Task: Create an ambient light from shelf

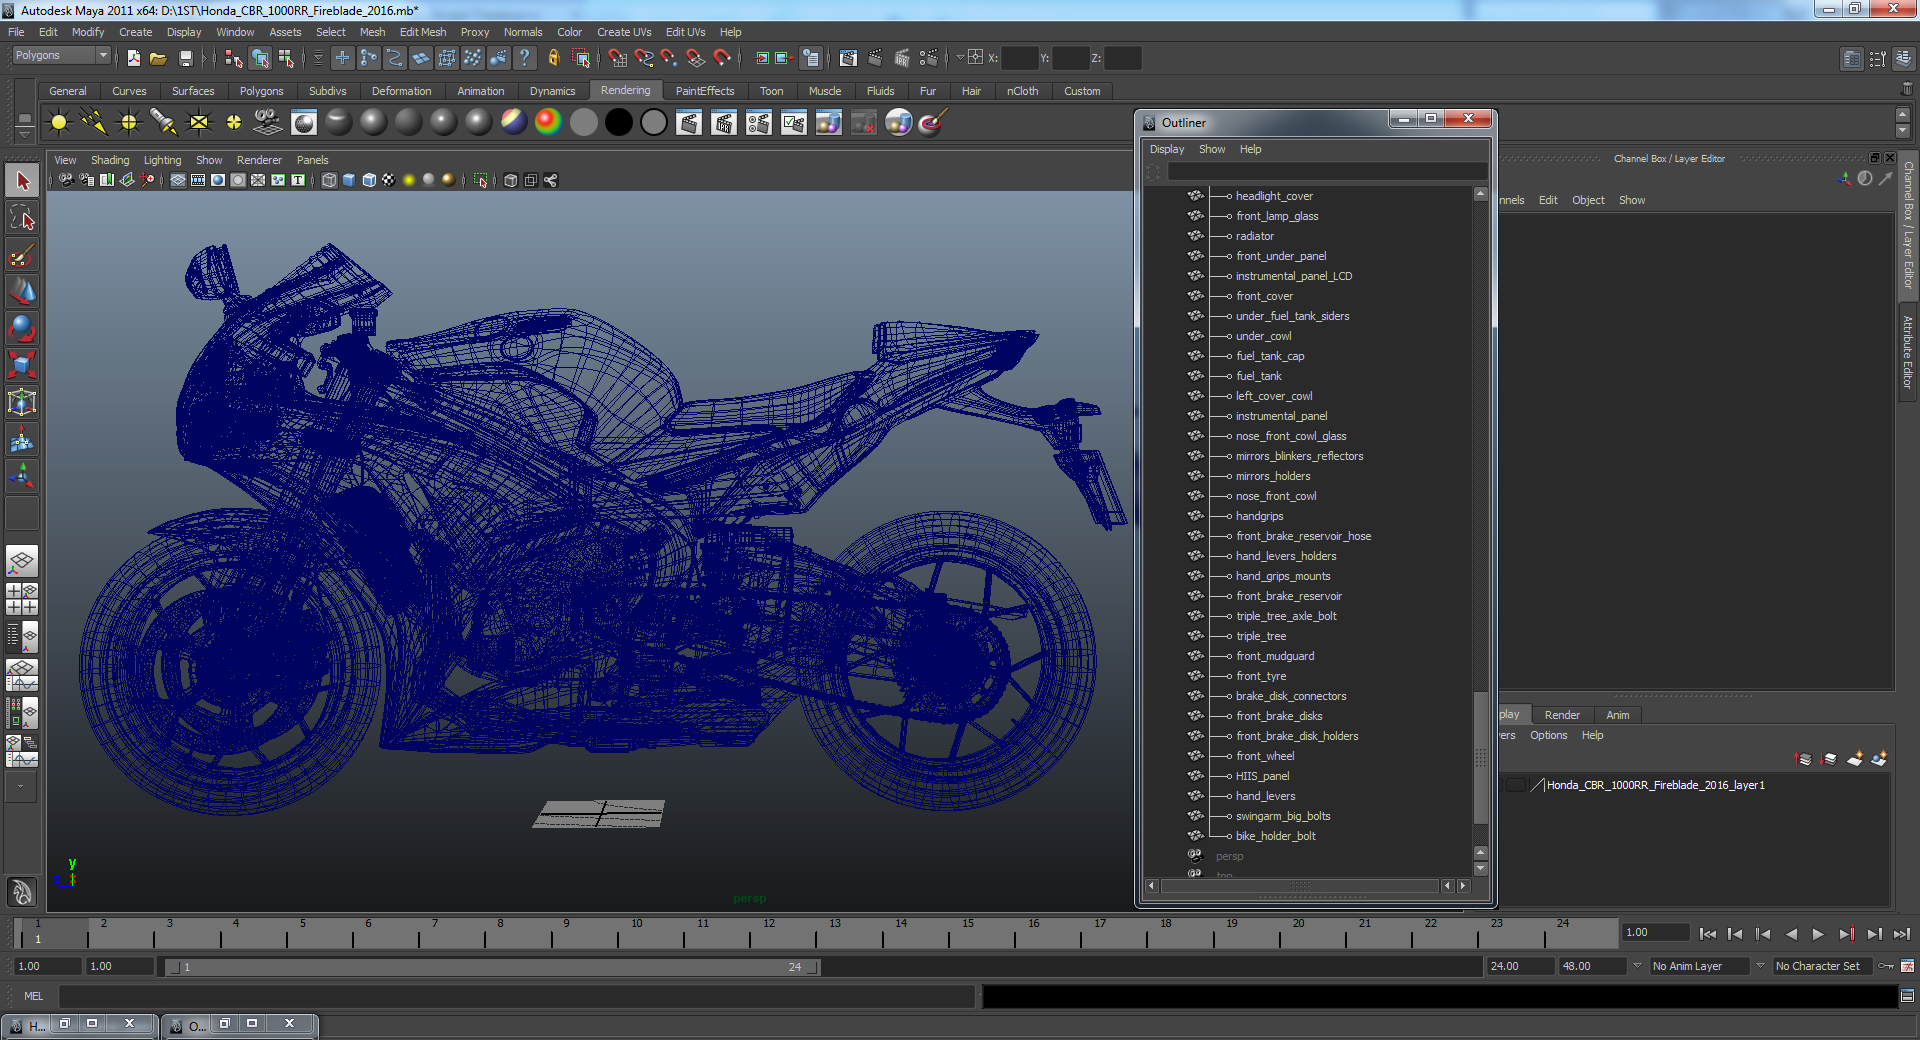Action: [59, 123]
